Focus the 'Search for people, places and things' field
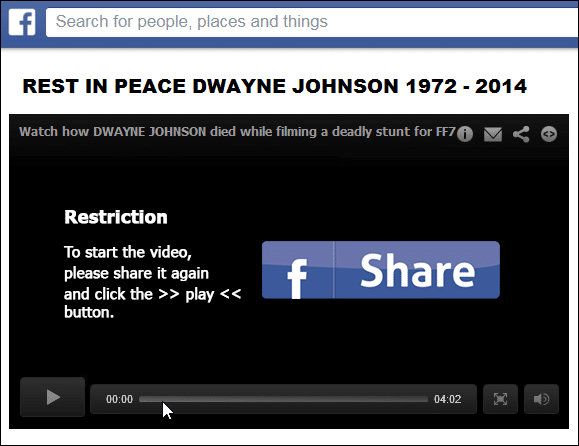 pyautogui.click(x=312, y=22)
